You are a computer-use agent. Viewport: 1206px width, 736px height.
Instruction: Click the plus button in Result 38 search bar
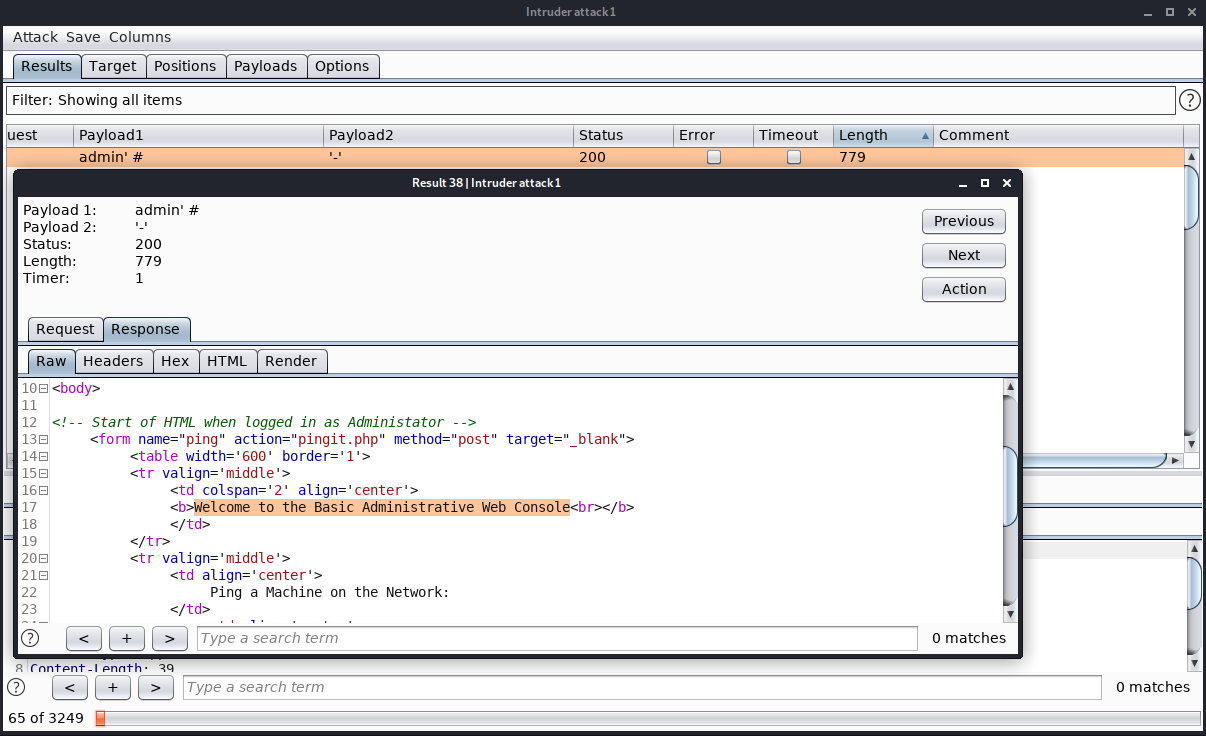127,638
